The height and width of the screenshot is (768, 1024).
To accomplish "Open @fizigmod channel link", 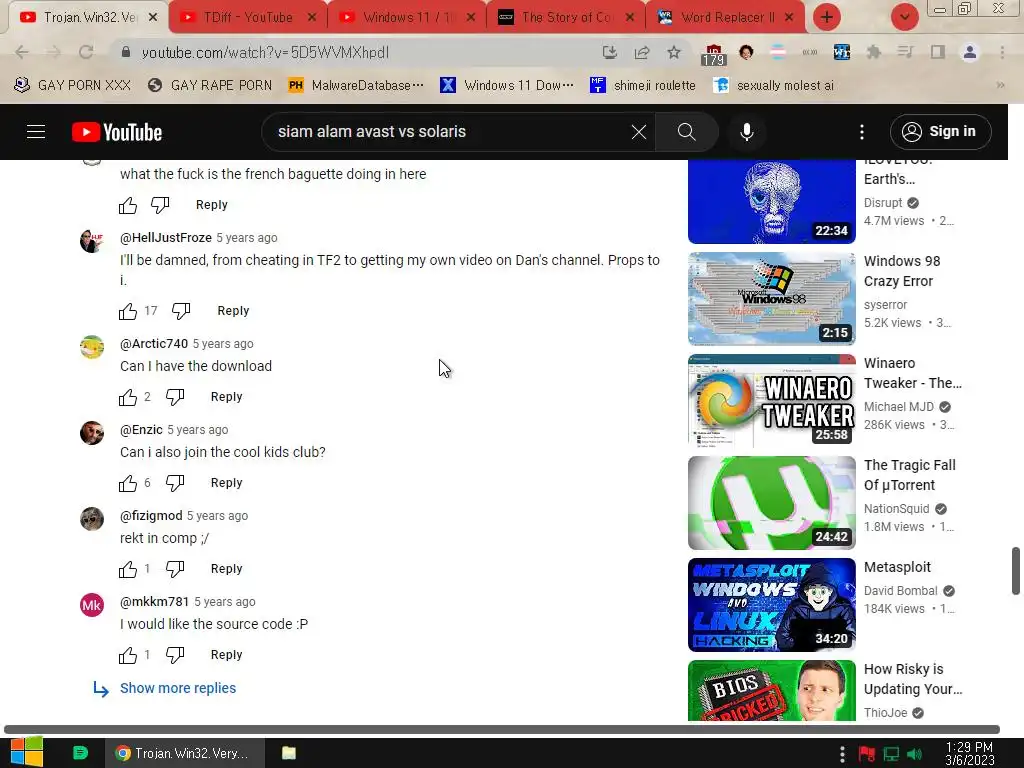I will coord(151,516).
